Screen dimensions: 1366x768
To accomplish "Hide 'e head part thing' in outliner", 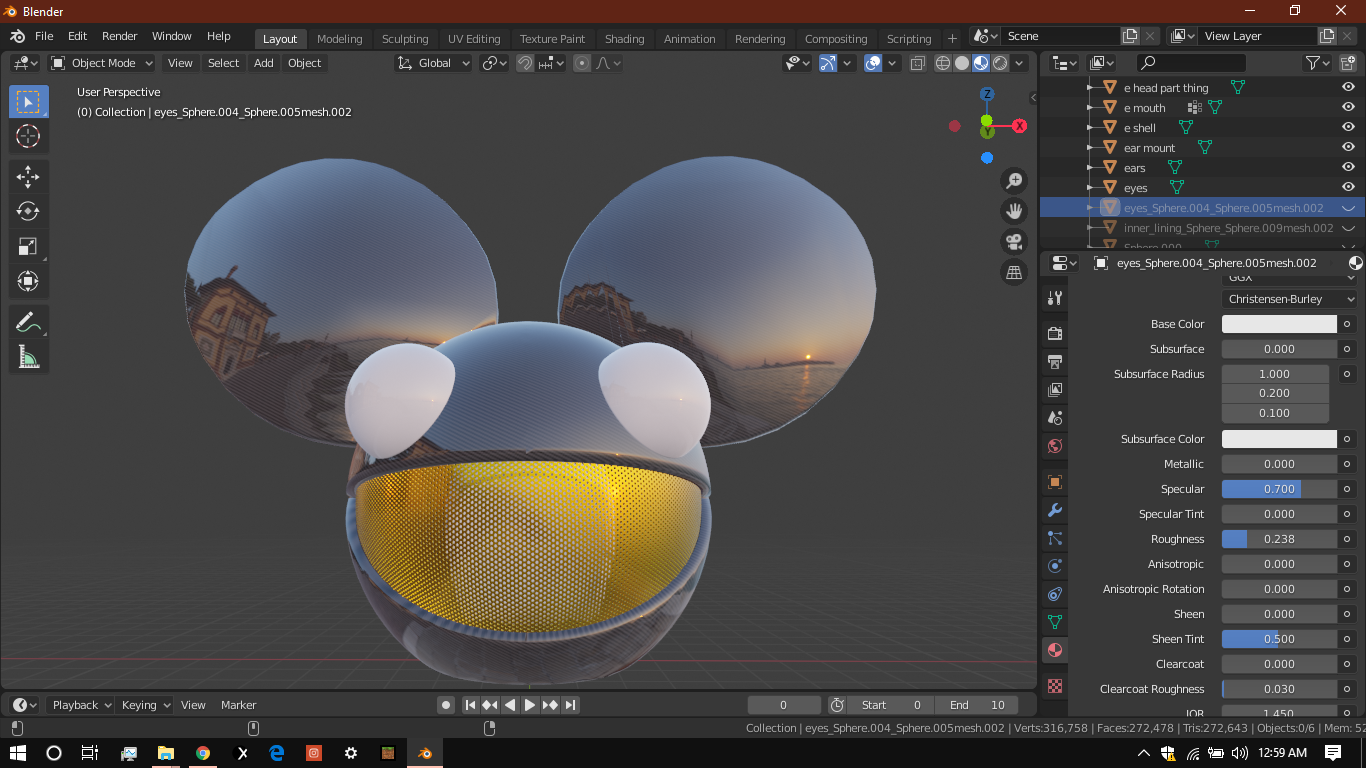I will (x=1348, y=88).
